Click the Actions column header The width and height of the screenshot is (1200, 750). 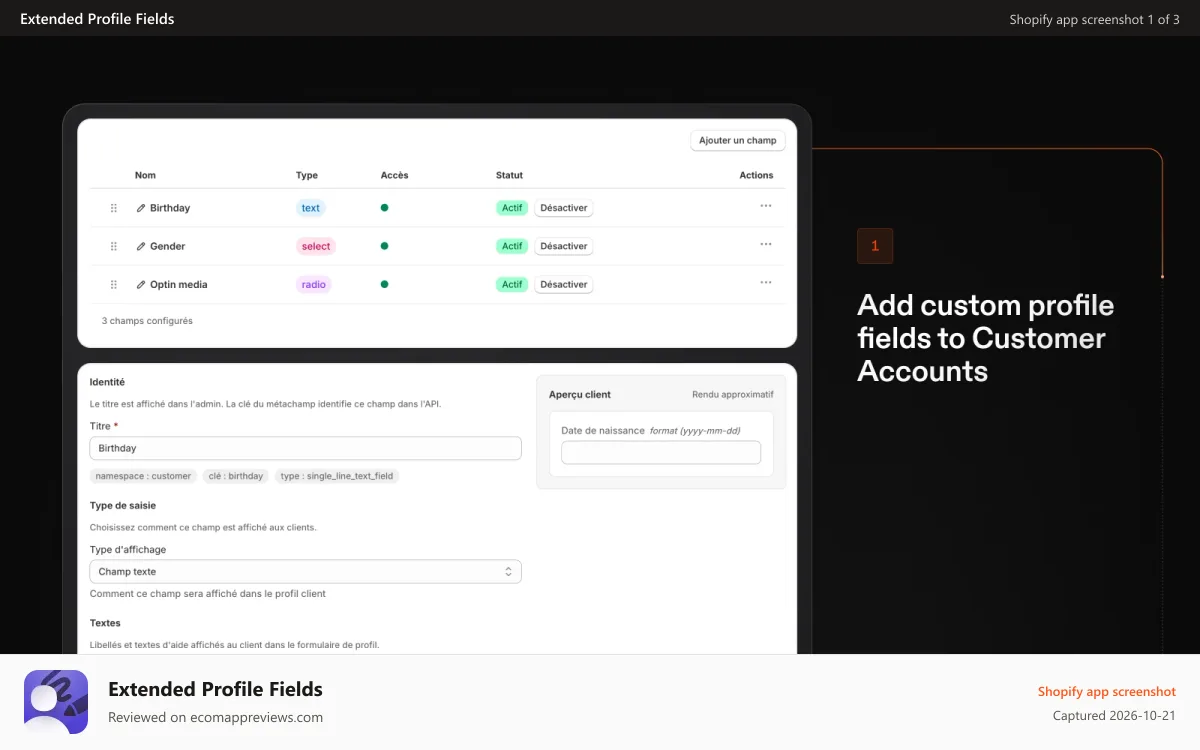(756, 175)
